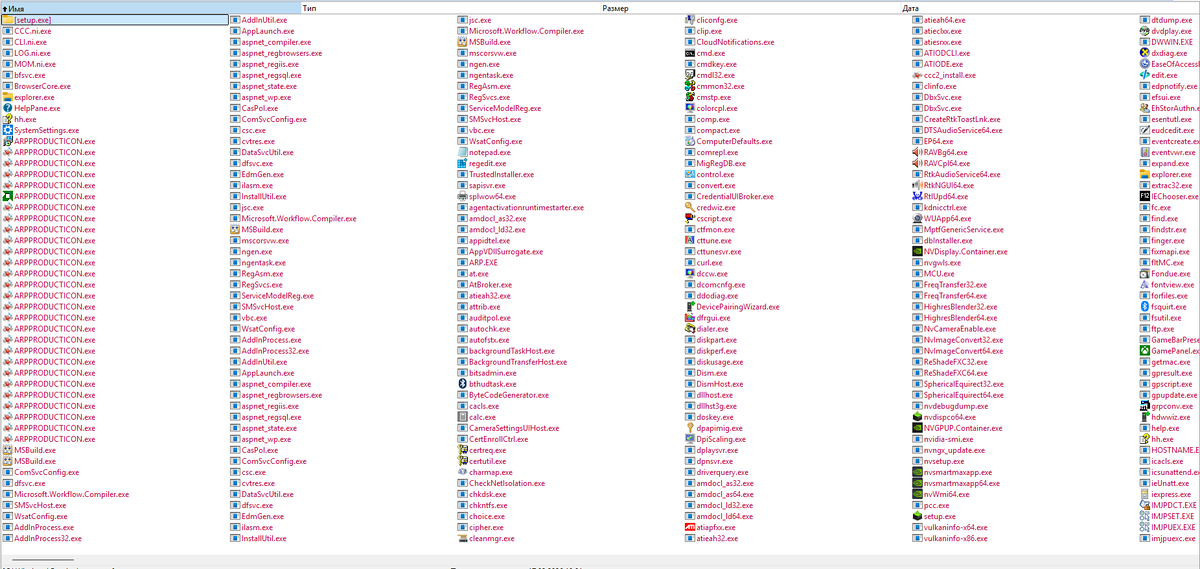Click the HelpPane.exe question mark icon
The height and width of the screenshot is (569, 1200).
coord(7,108)
